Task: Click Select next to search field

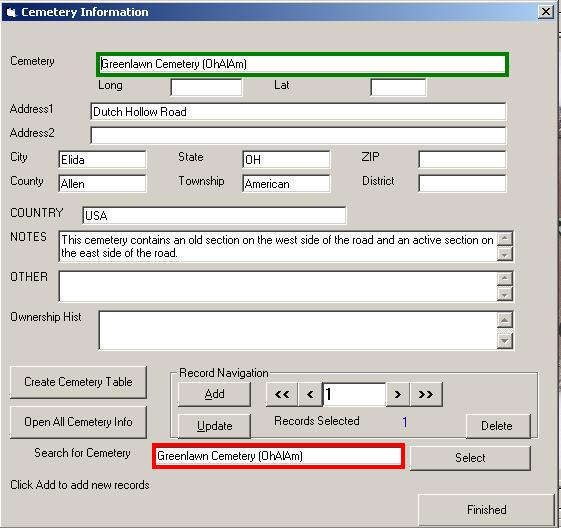Action: click(470, 458)
